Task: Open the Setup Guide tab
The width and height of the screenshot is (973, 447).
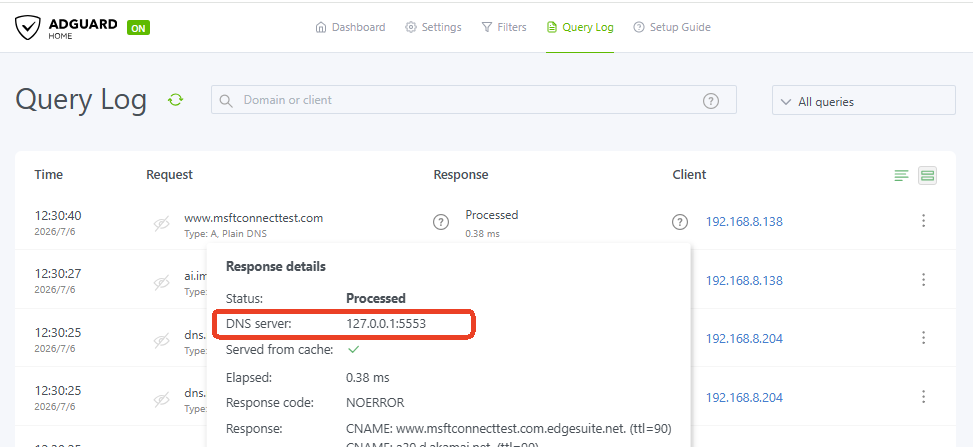Action: click(672, 27)
